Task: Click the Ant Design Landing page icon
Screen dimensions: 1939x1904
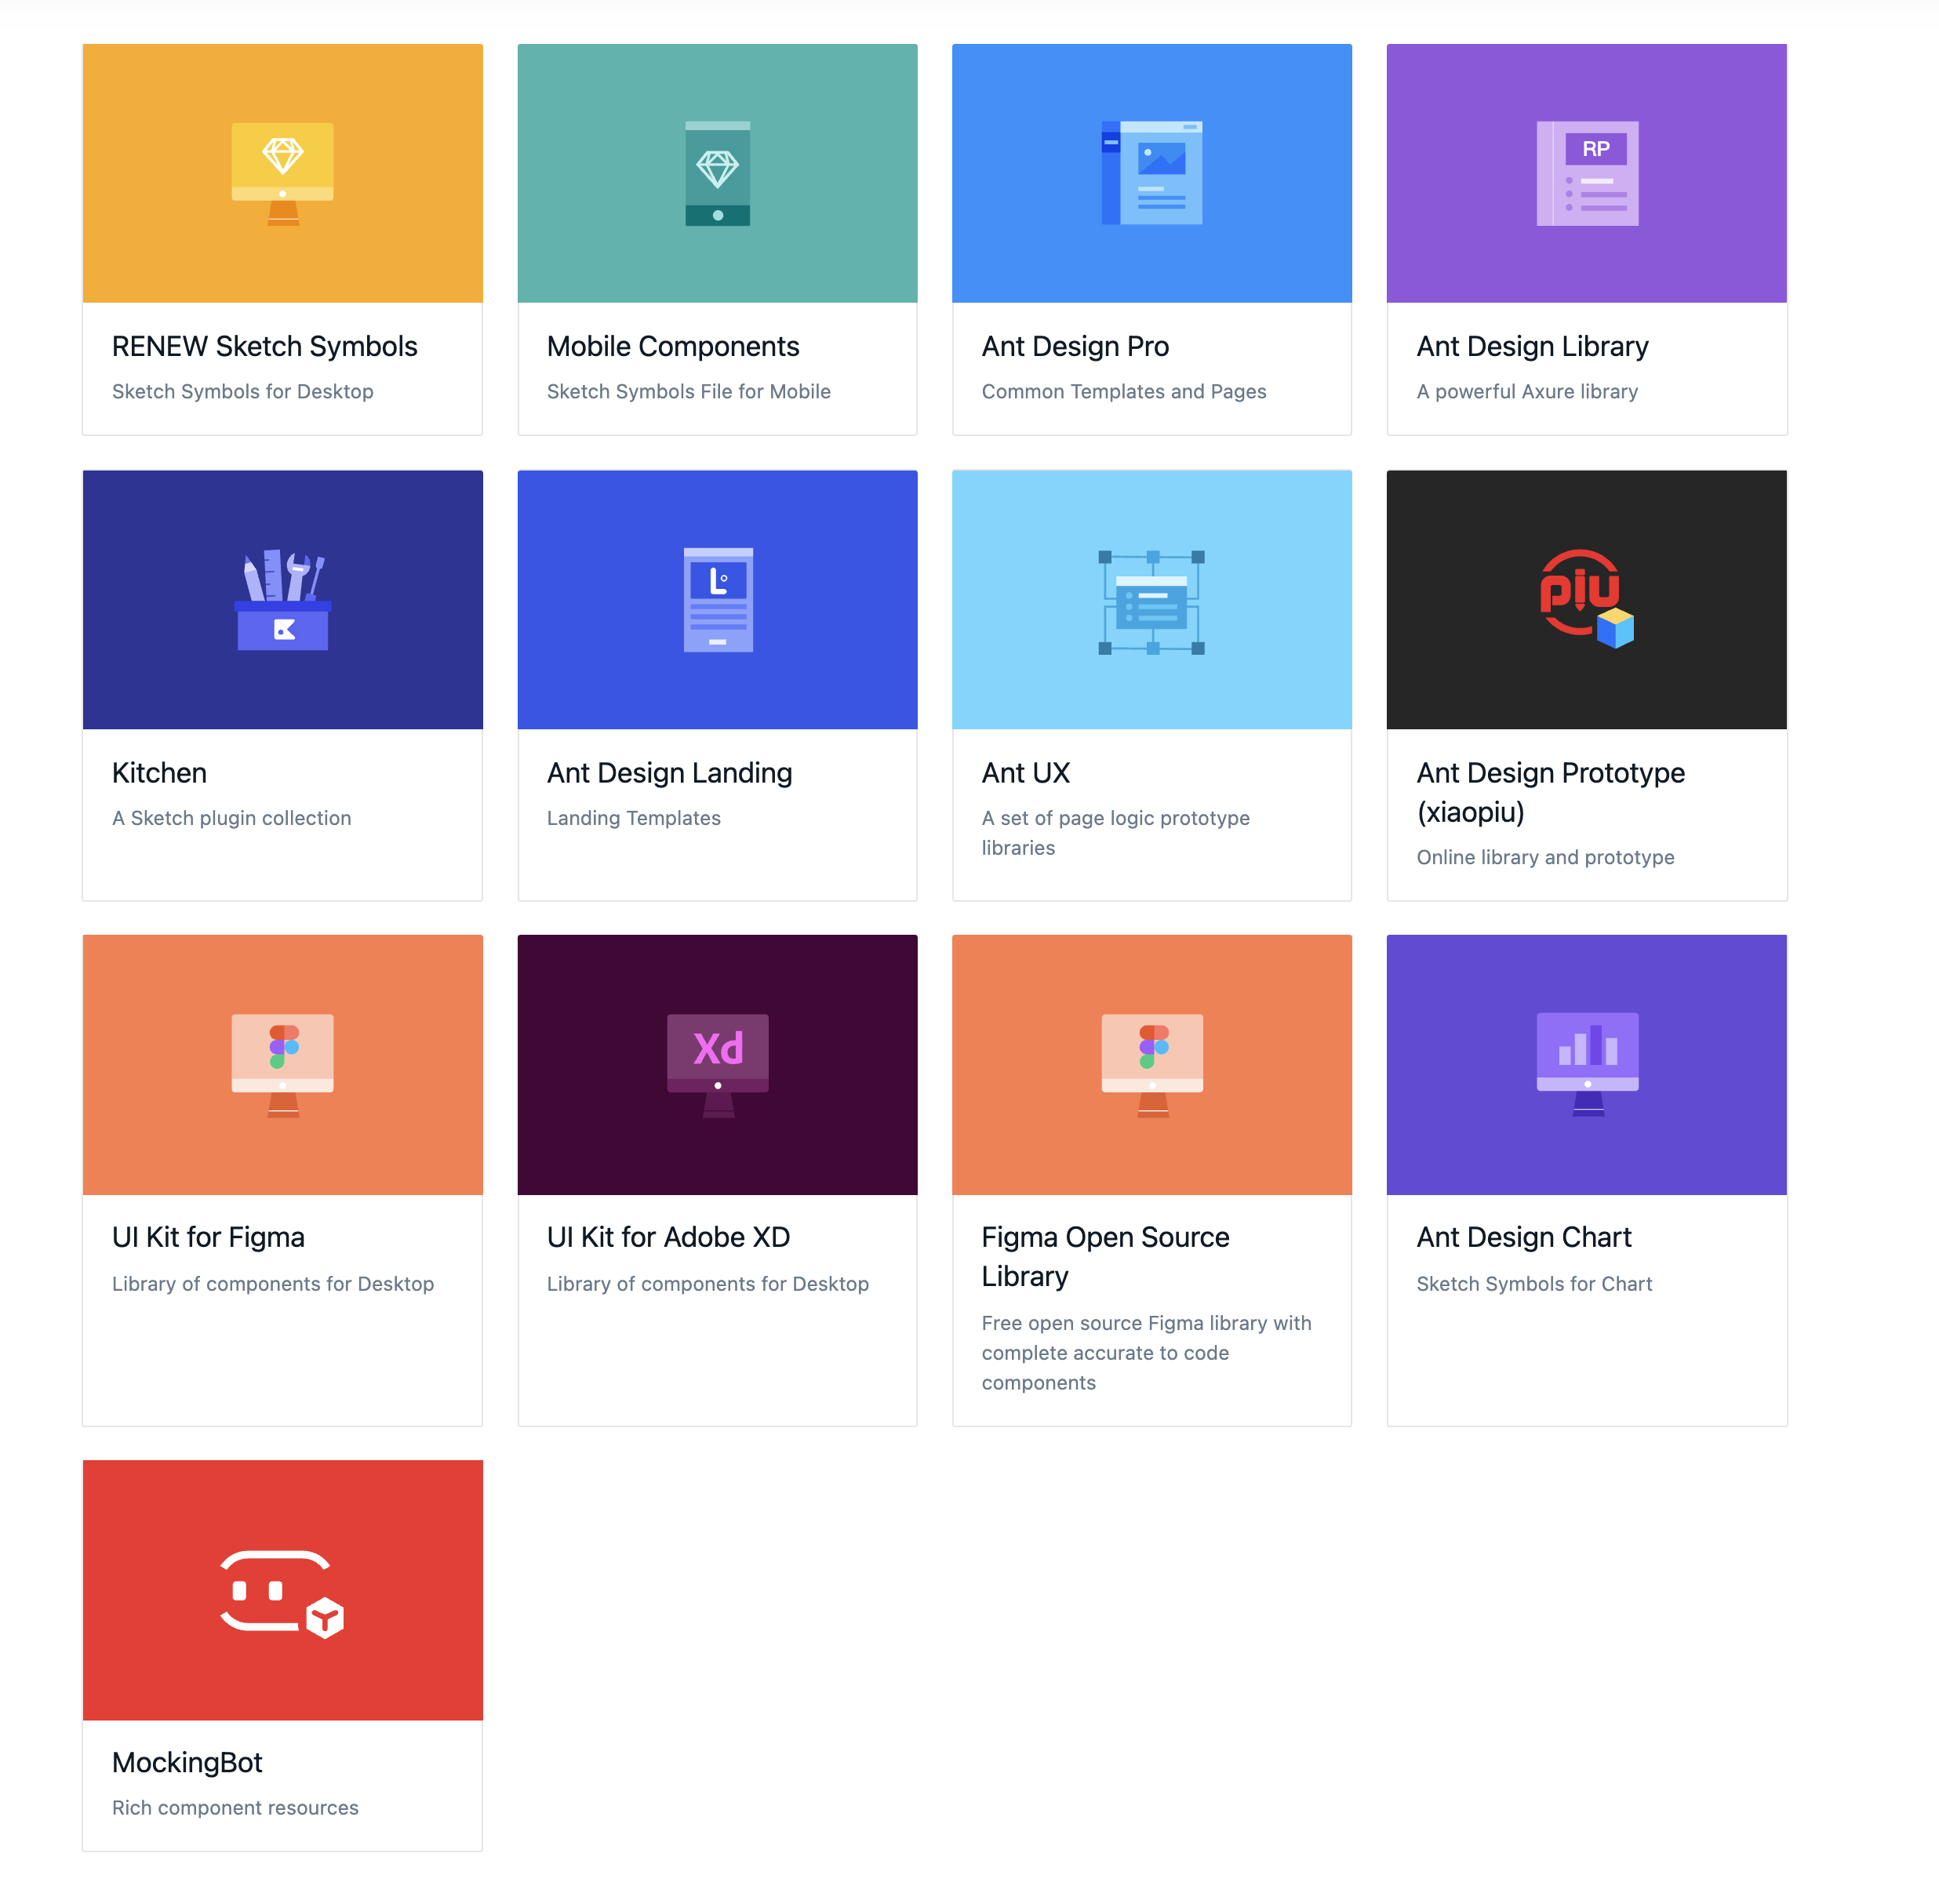Action: click(x=717, y=600)
